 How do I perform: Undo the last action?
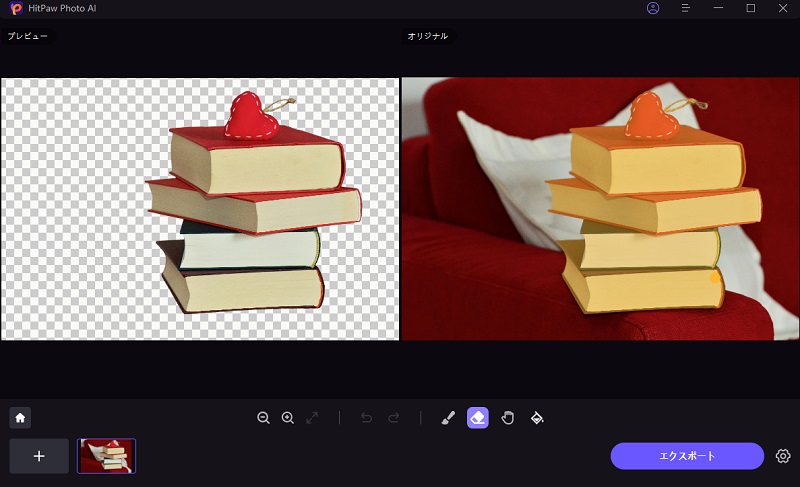coord(366,418)
